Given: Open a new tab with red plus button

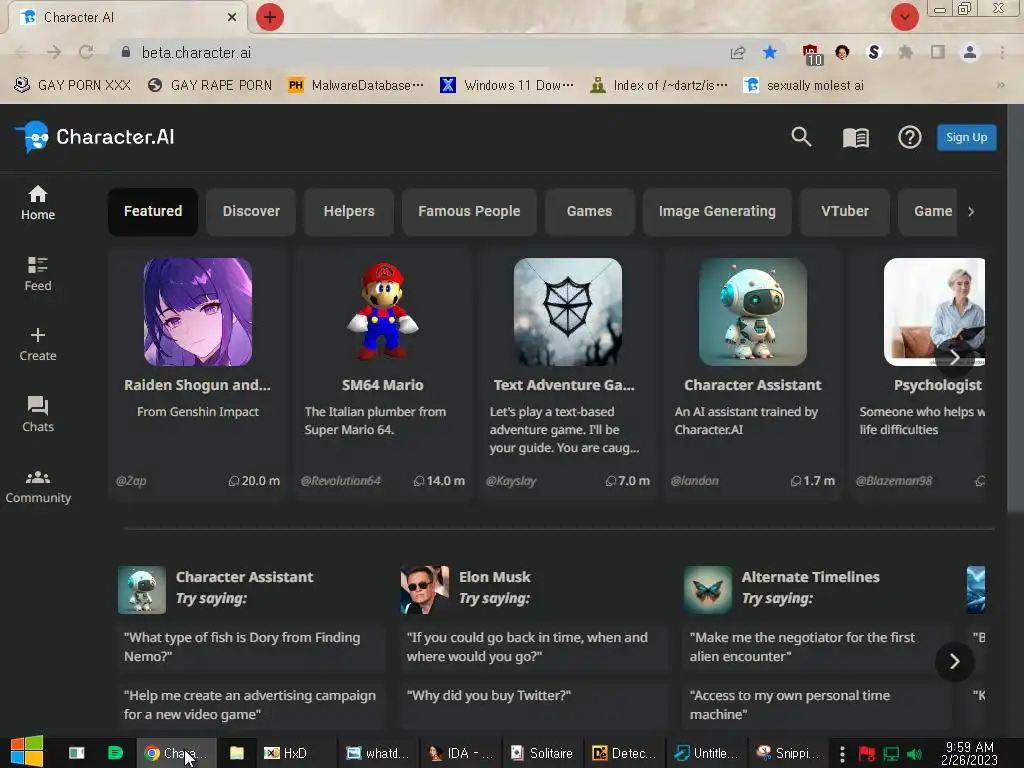Looking at the screenshot, I should (270, 18).
